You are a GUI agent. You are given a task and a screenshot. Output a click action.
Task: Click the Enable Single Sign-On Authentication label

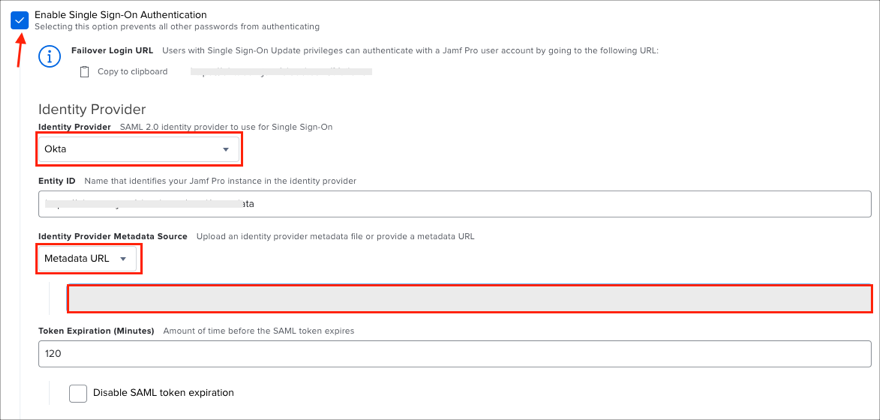point(120,15)
